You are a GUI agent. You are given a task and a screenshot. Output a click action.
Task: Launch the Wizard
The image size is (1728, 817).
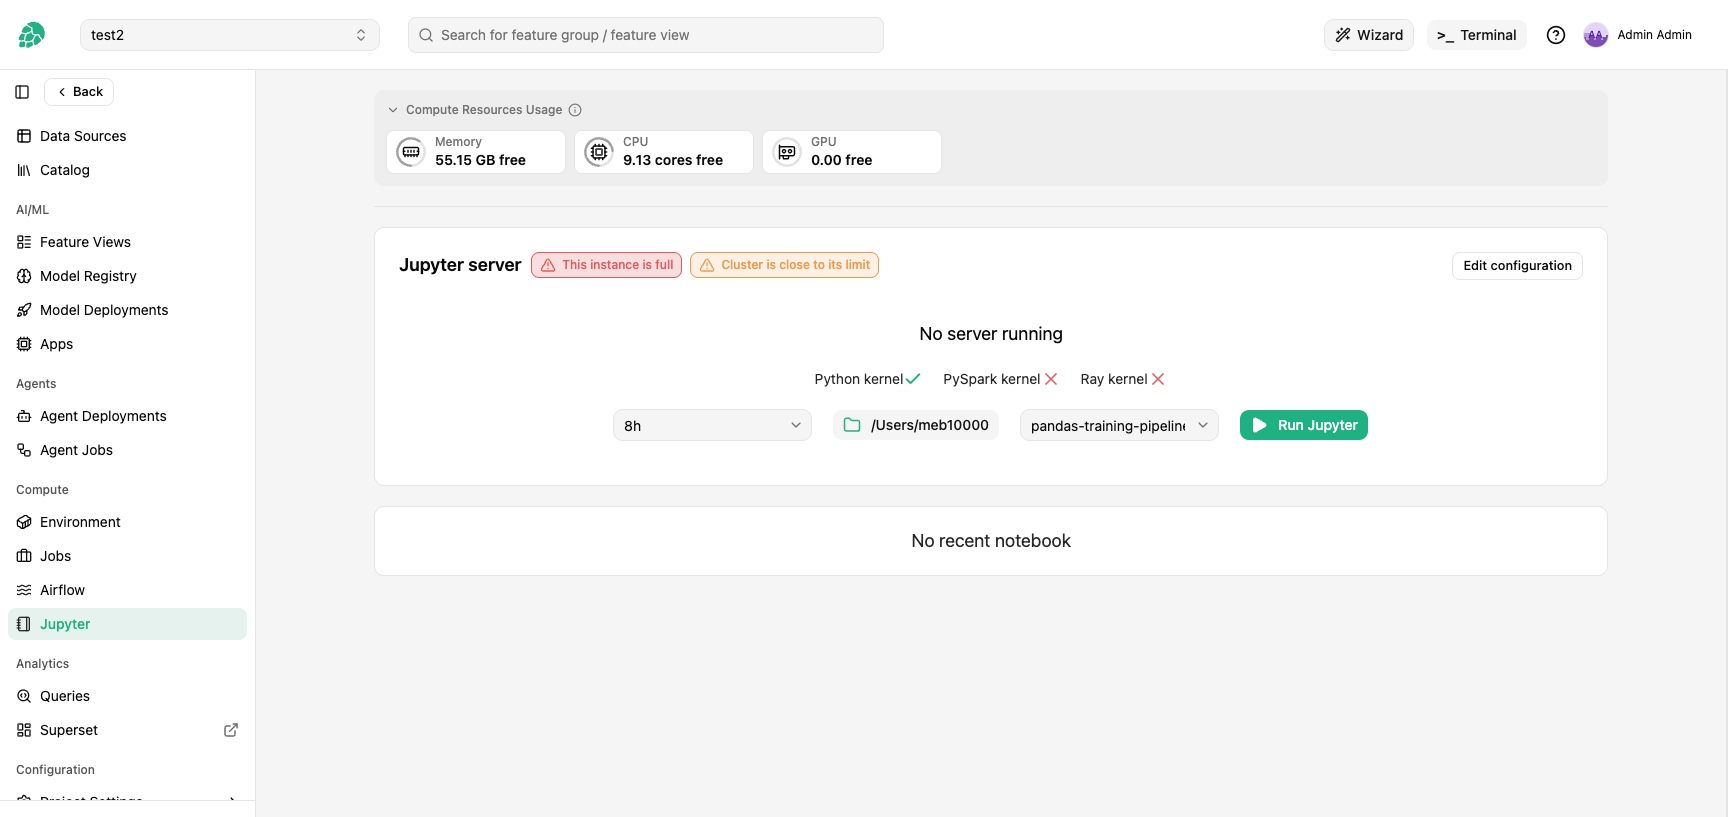click(1369, 35)
